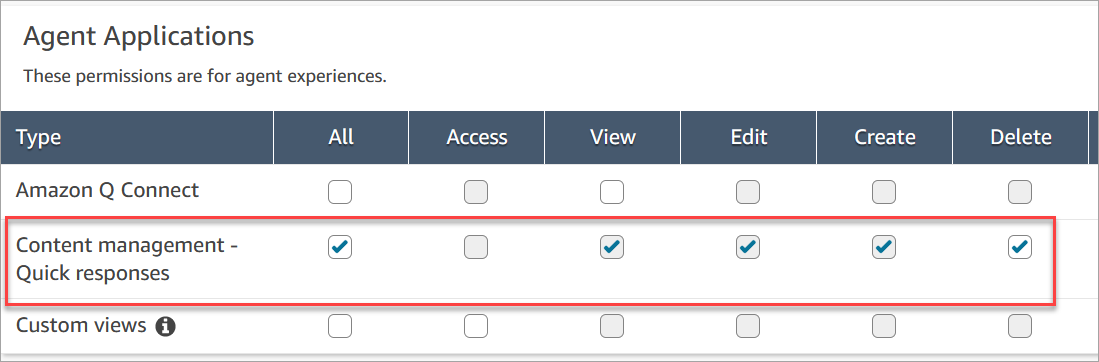This screenshot has height=362, width=1099.
Task: Click the Delete column header
Action: pyautogui.click(x=1020, y=137)
